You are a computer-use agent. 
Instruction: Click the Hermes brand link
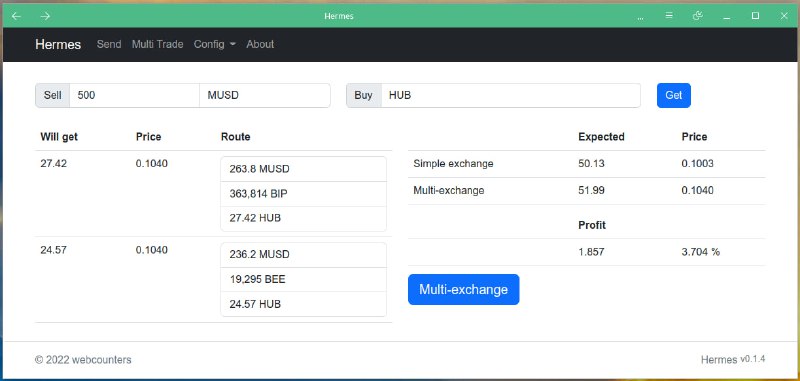click(x=58, y=44)
